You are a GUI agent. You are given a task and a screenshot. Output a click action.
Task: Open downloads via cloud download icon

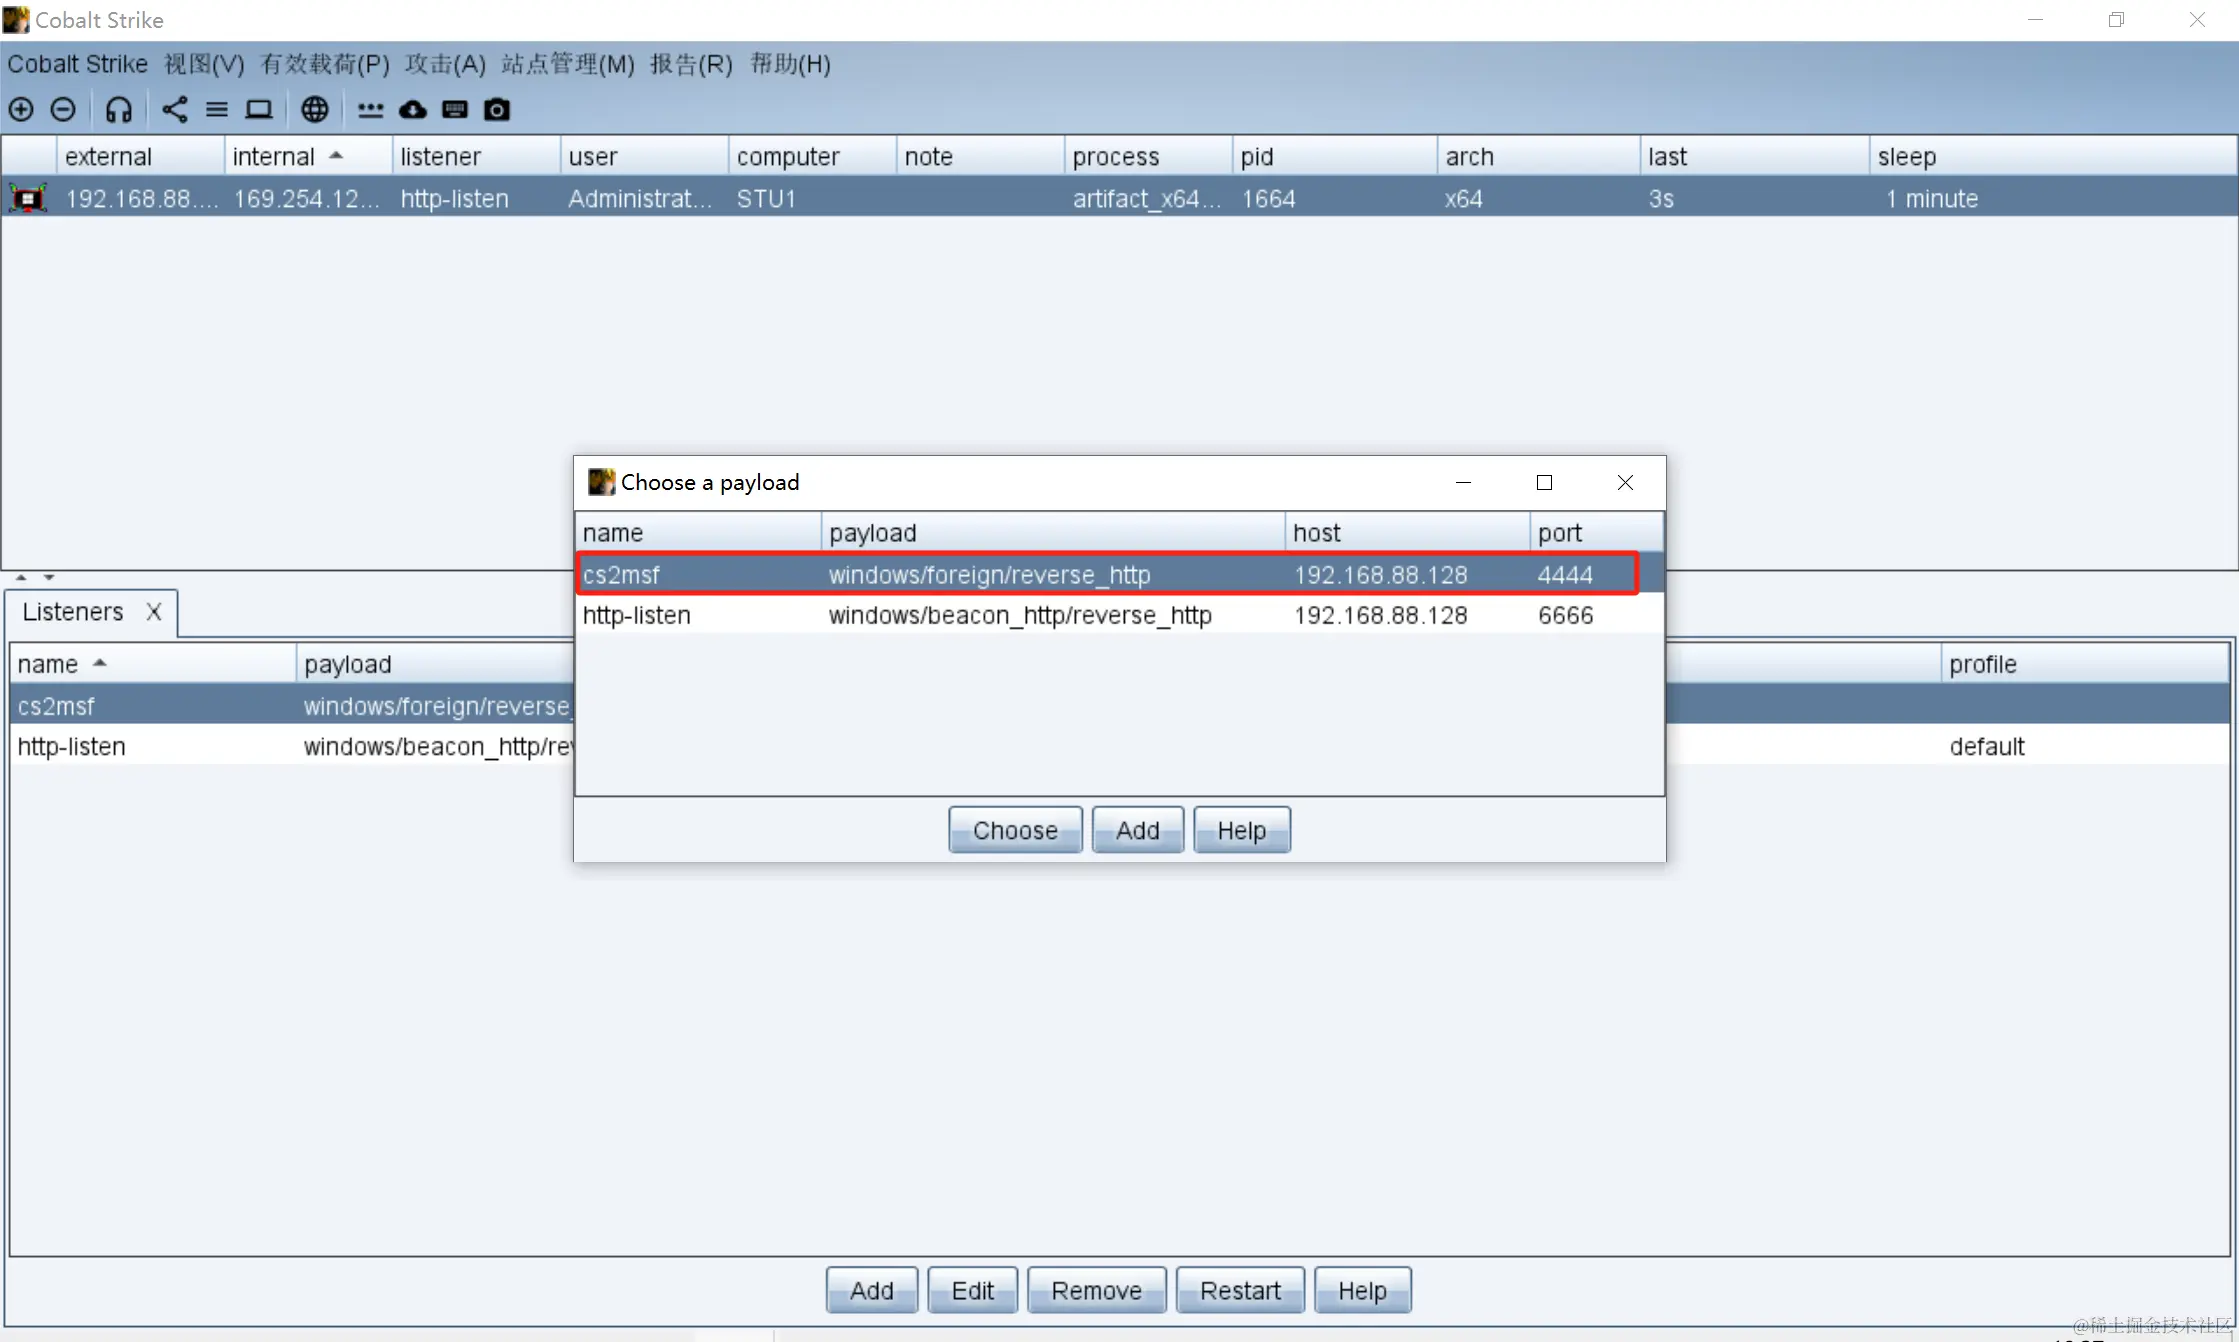[x=413, y=109]
